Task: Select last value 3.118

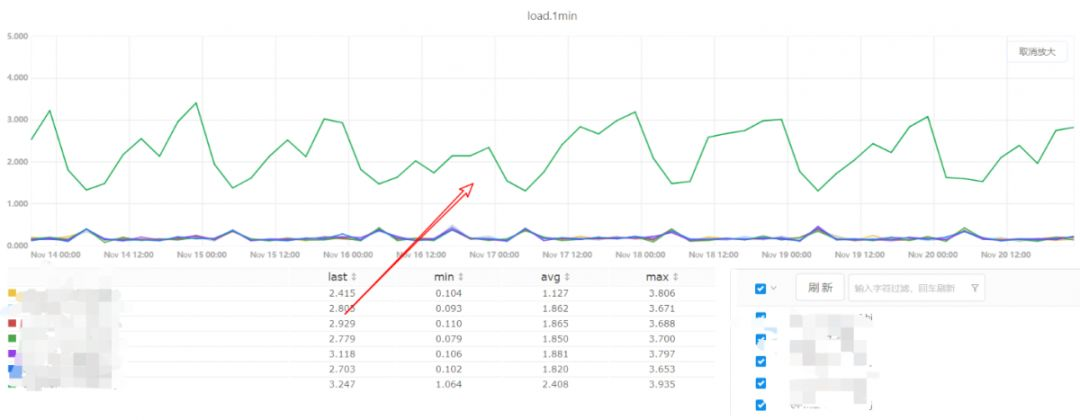Action: (342, 354)
